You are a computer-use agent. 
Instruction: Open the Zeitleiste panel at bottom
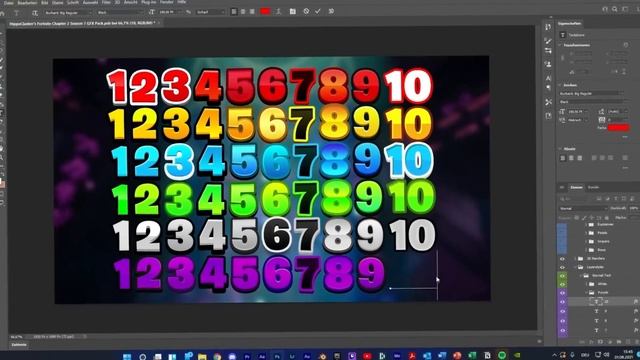coord(19,345)
